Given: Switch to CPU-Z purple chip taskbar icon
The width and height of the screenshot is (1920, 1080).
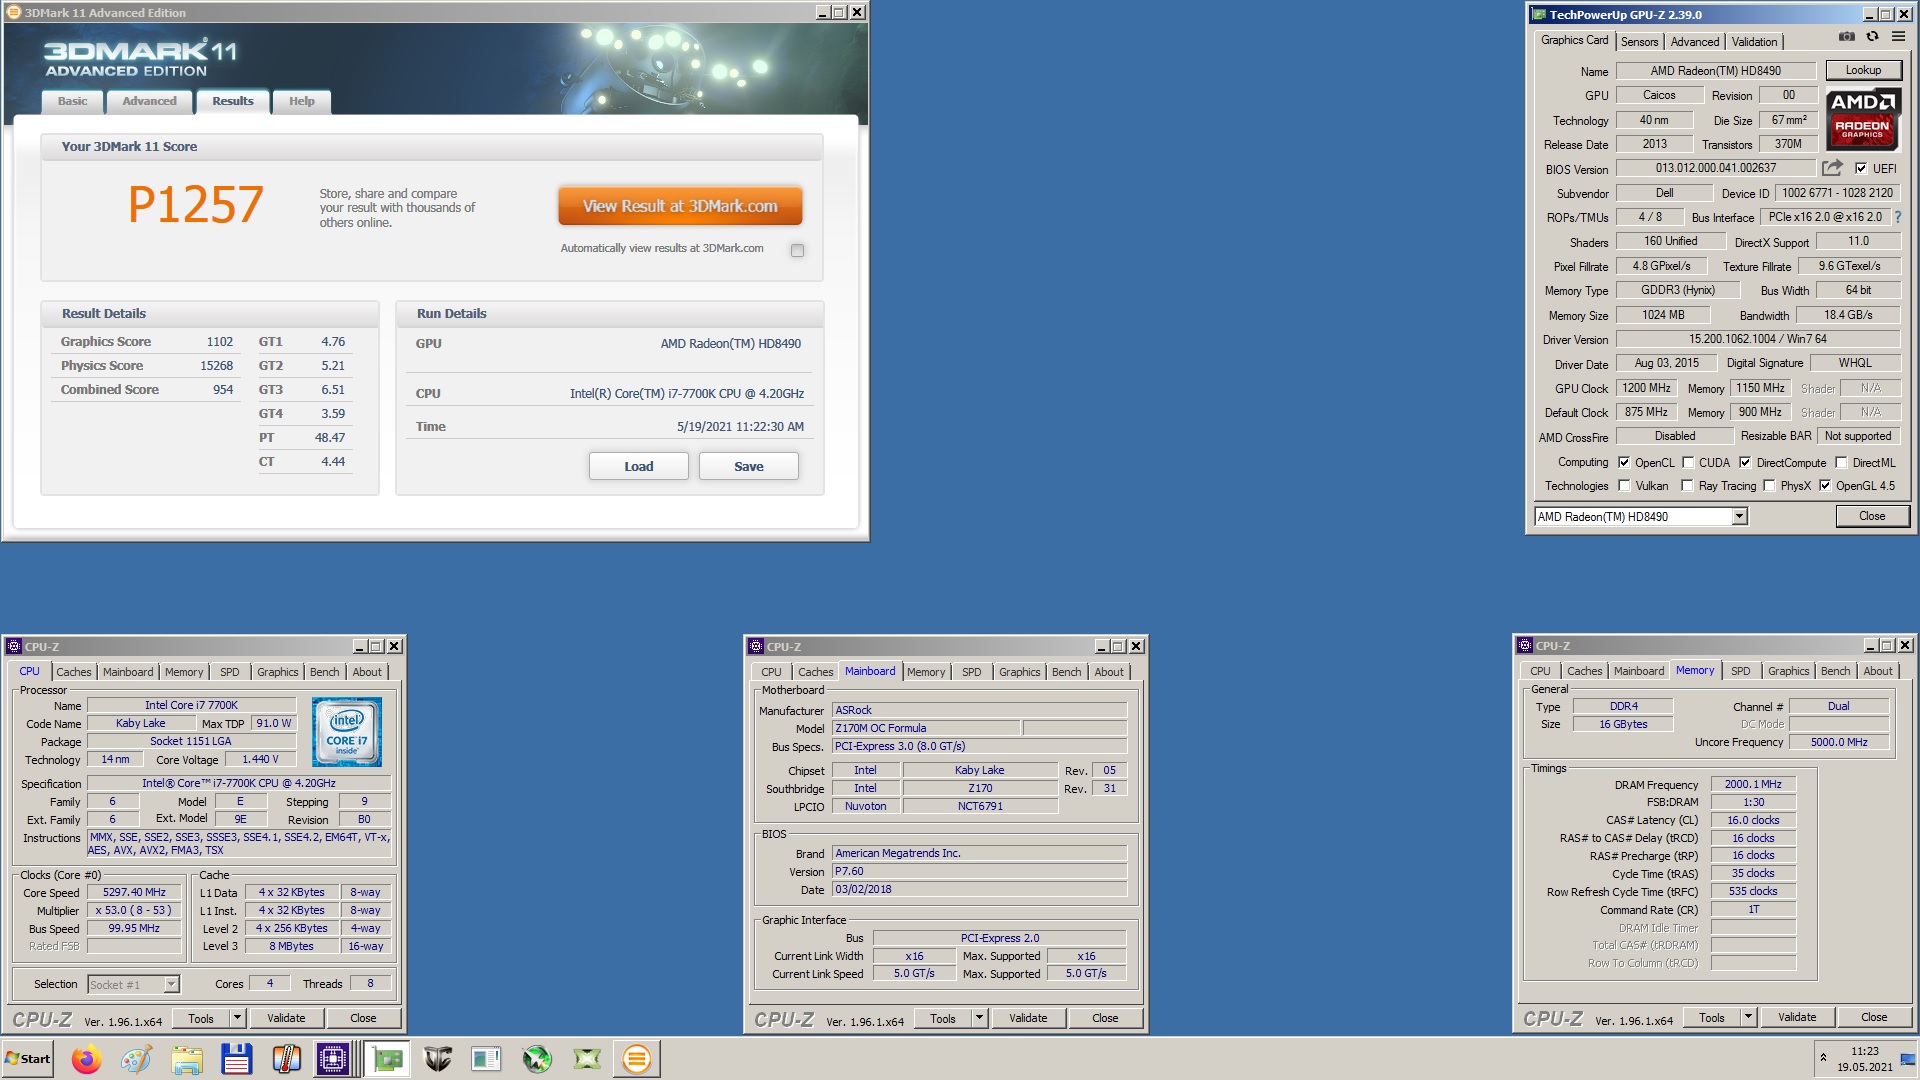Looking at the screenshot, I should click(333, 1058).
